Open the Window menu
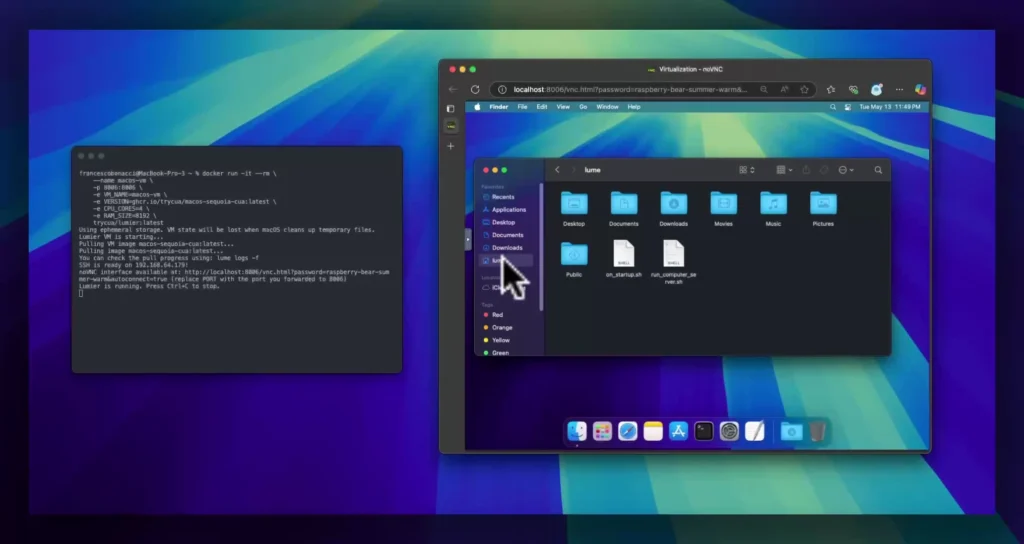 point(607,106)
